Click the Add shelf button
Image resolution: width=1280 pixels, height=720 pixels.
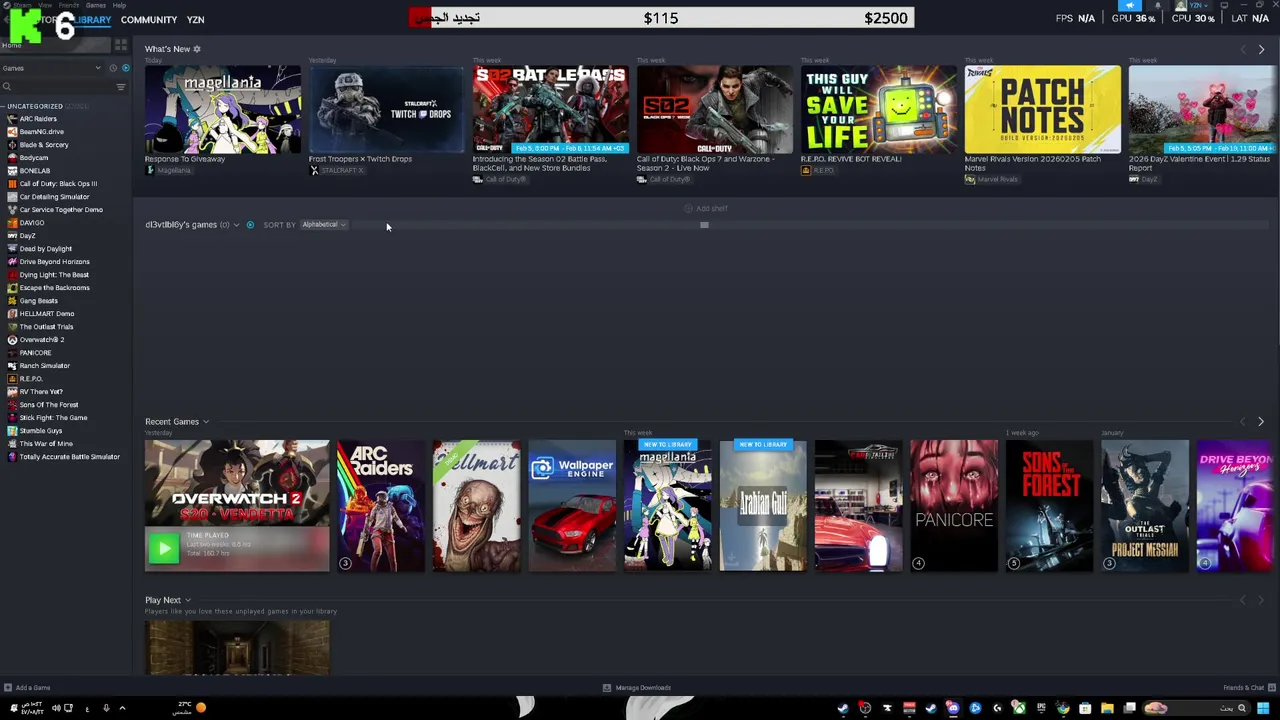coord(706,209)
